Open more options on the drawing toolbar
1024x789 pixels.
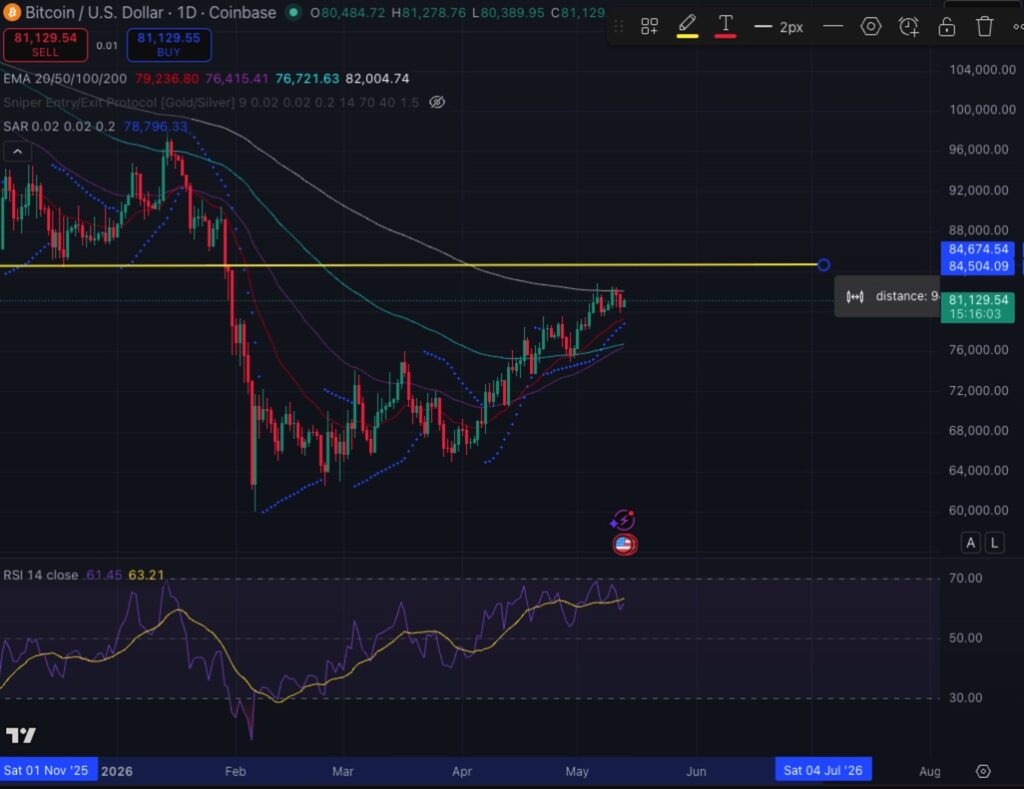pos(1017,27)
